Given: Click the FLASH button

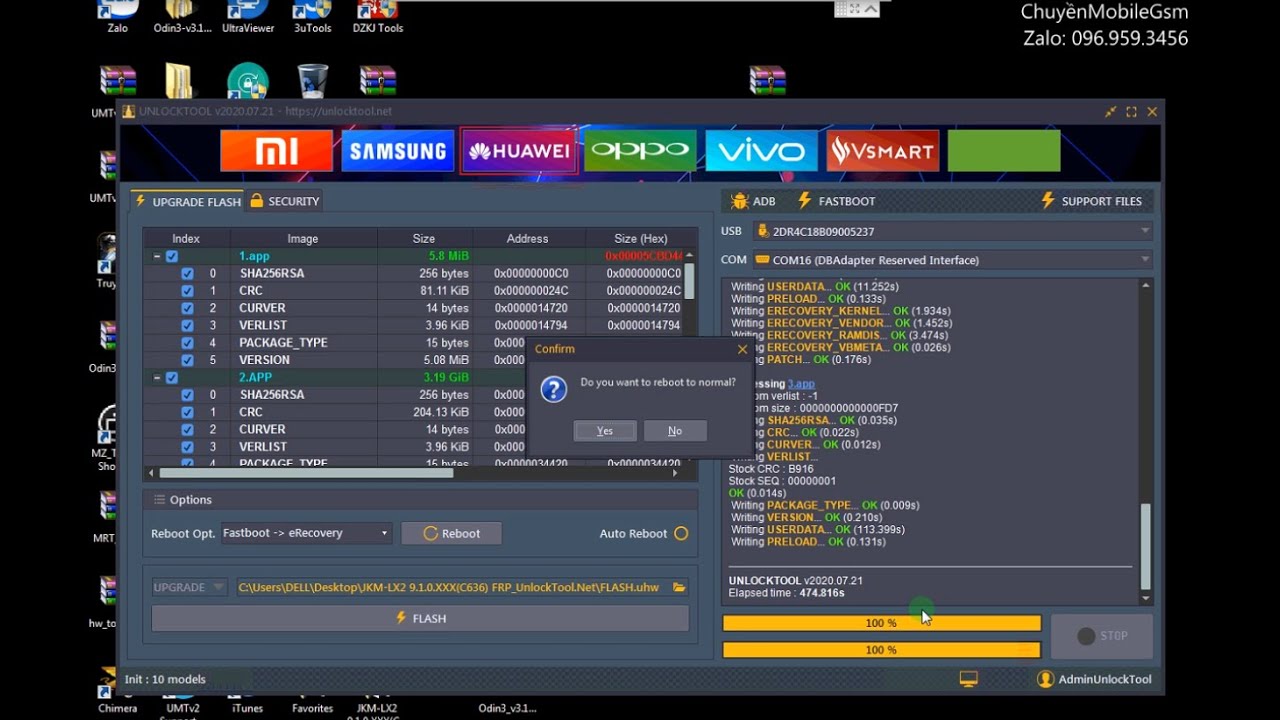Looking at the screenshot, I should pos(420,618).
